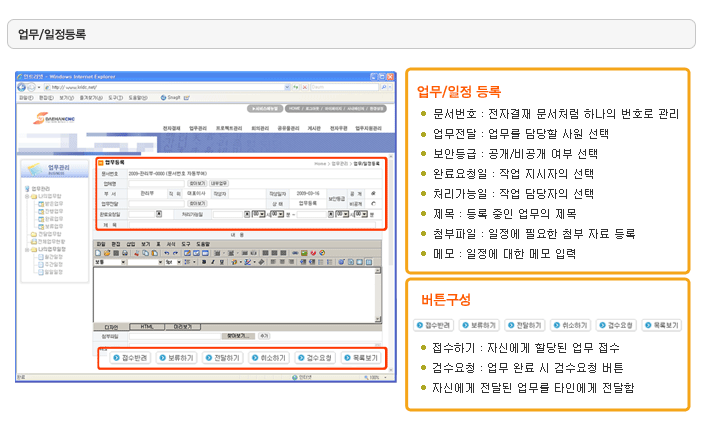Select the 비공개 radio button
This screenshot has width=705, height=429.
tap(374, 203)
